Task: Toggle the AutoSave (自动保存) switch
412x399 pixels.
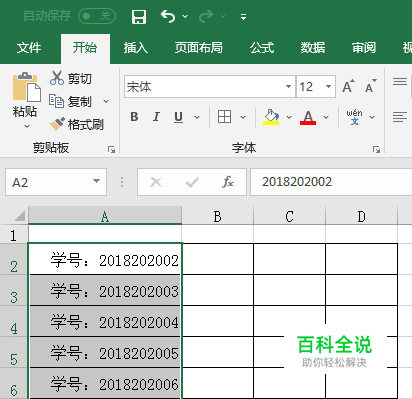Action: 97,16
